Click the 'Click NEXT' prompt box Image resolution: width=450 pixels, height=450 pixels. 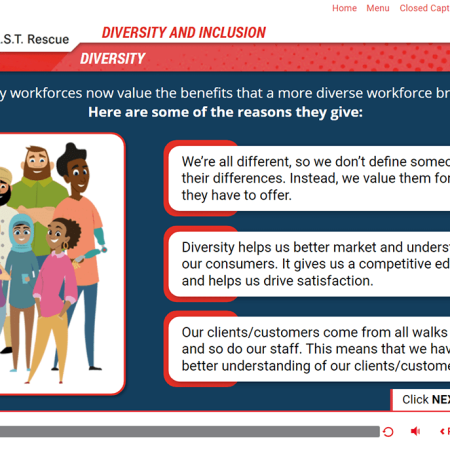420,399
